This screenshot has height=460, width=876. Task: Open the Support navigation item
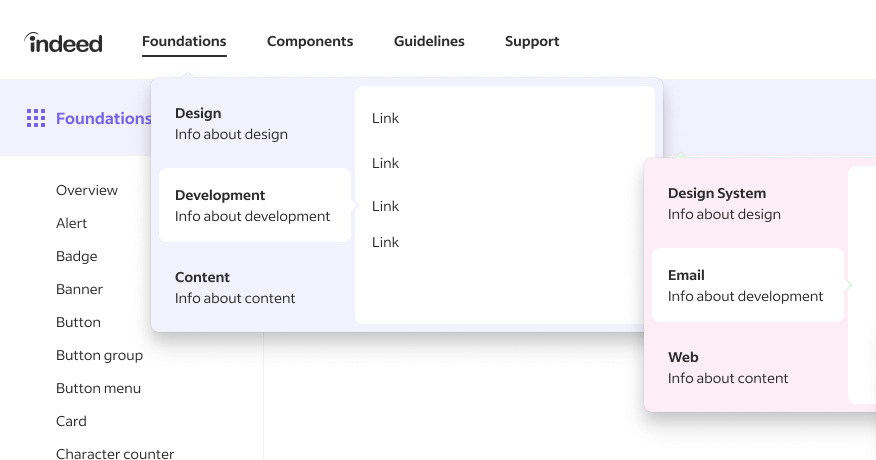(532, 42)
